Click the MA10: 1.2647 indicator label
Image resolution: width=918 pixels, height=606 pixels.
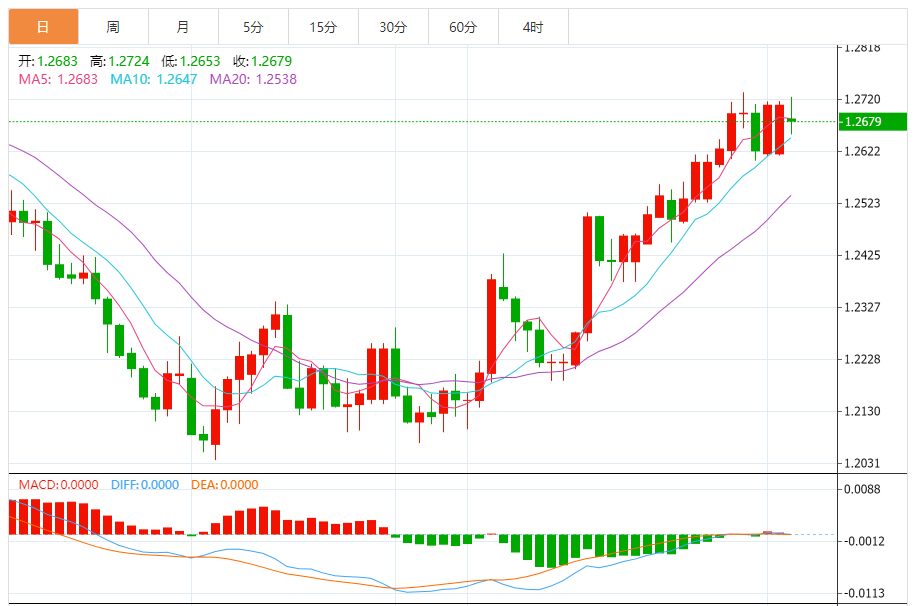[154, 79]
